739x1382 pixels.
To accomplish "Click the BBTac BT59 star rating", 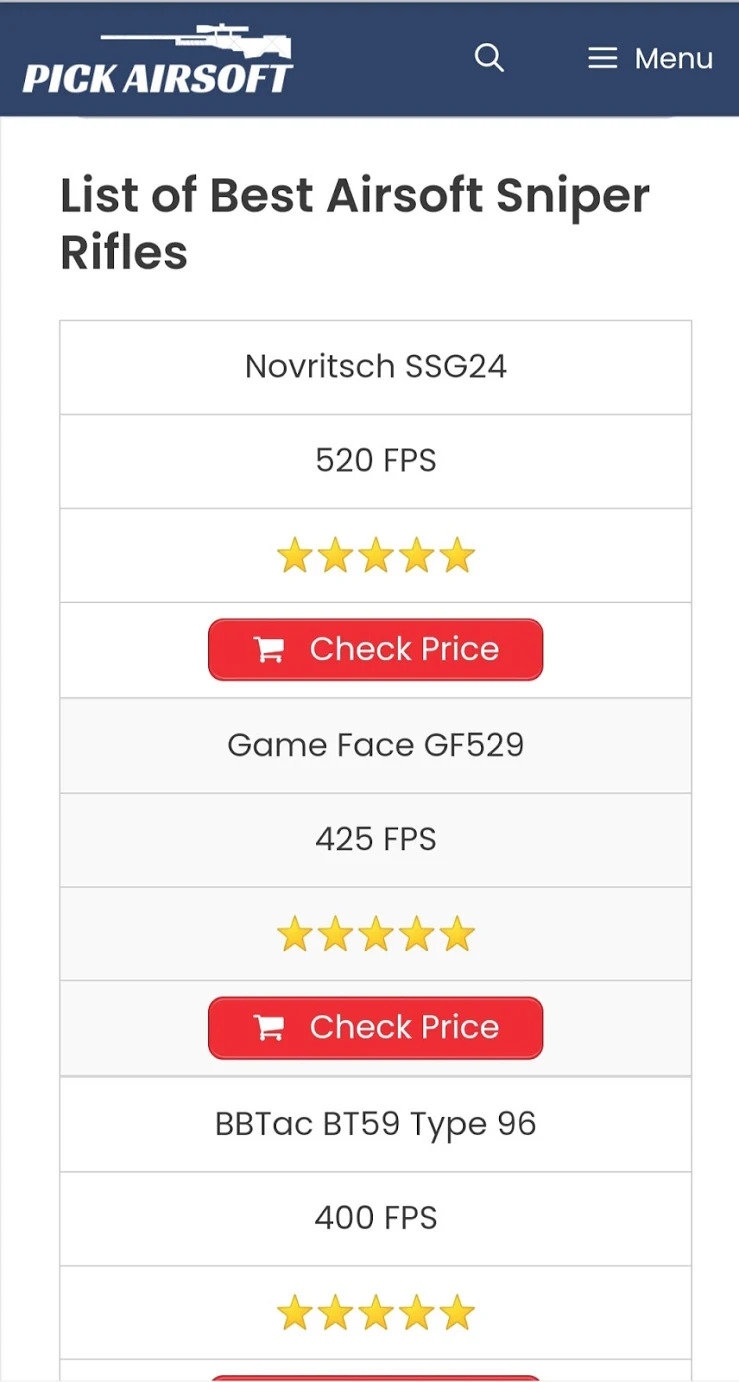I will click(x=375, y=1312).
